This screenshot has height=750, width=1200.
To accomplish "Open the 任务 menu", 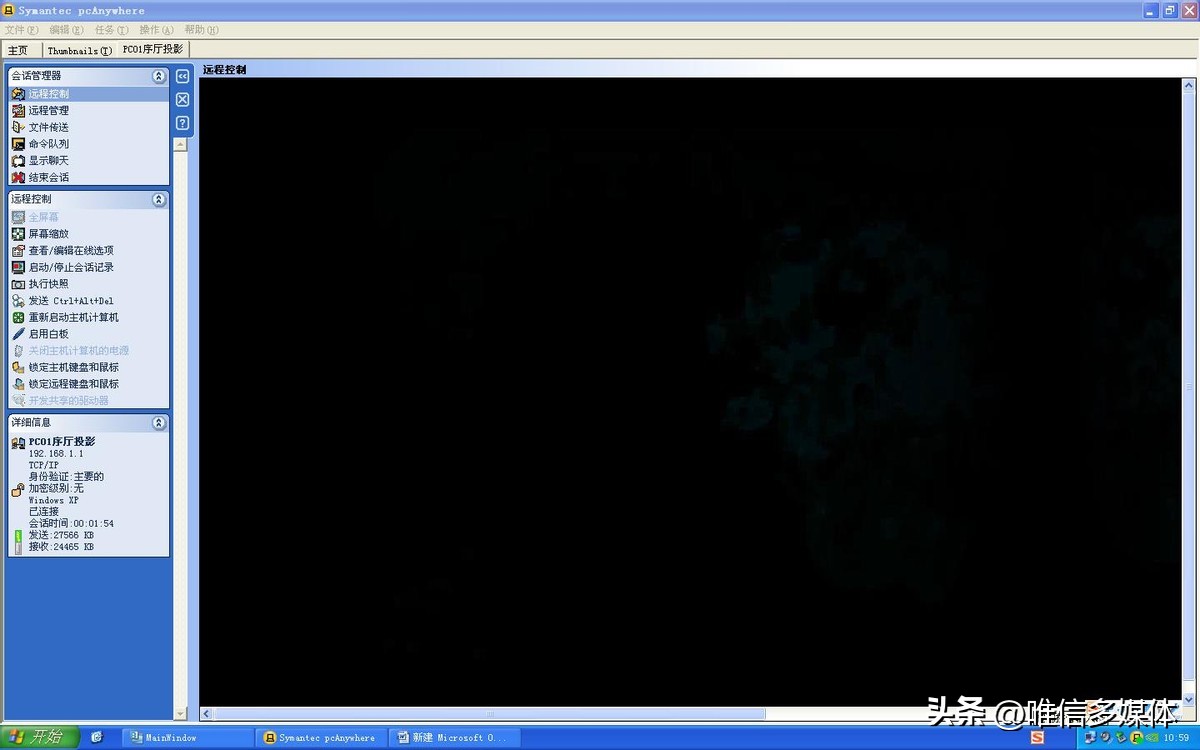I will pos(111,30).
